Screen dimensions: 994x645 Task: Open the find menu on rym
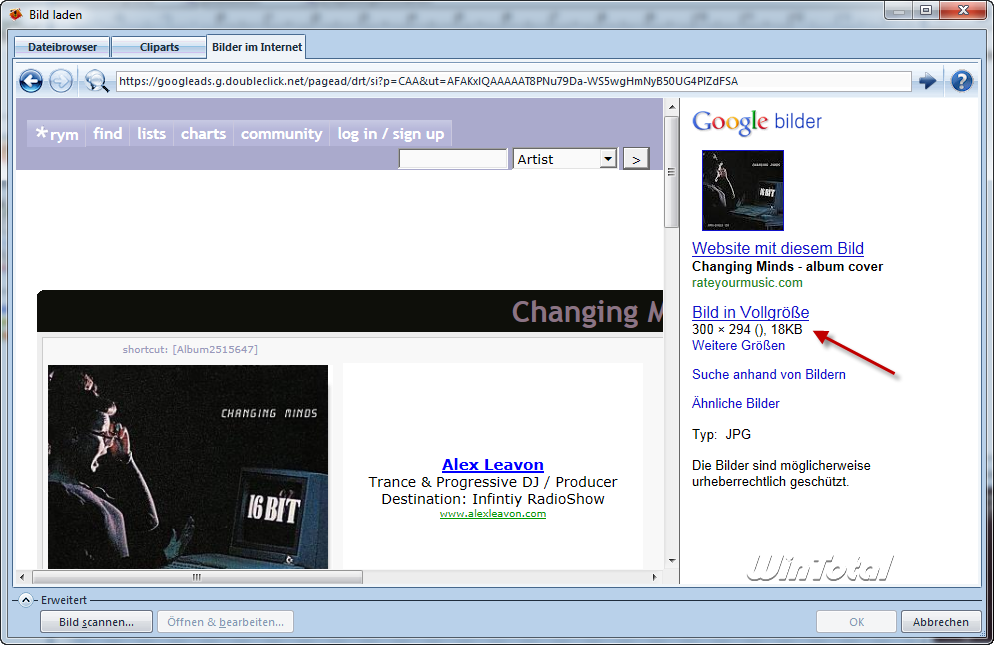pyautogui.click(x=108, y=134)
